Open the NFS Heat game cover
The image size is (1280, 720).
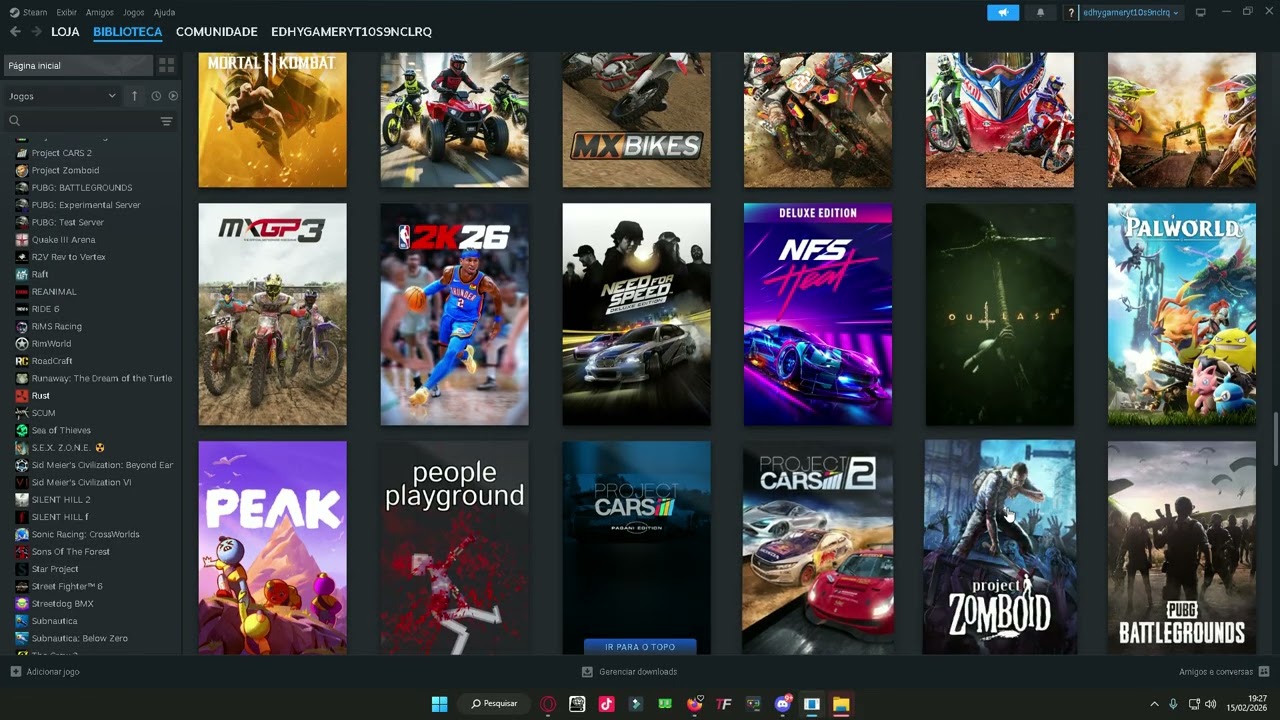818,314
